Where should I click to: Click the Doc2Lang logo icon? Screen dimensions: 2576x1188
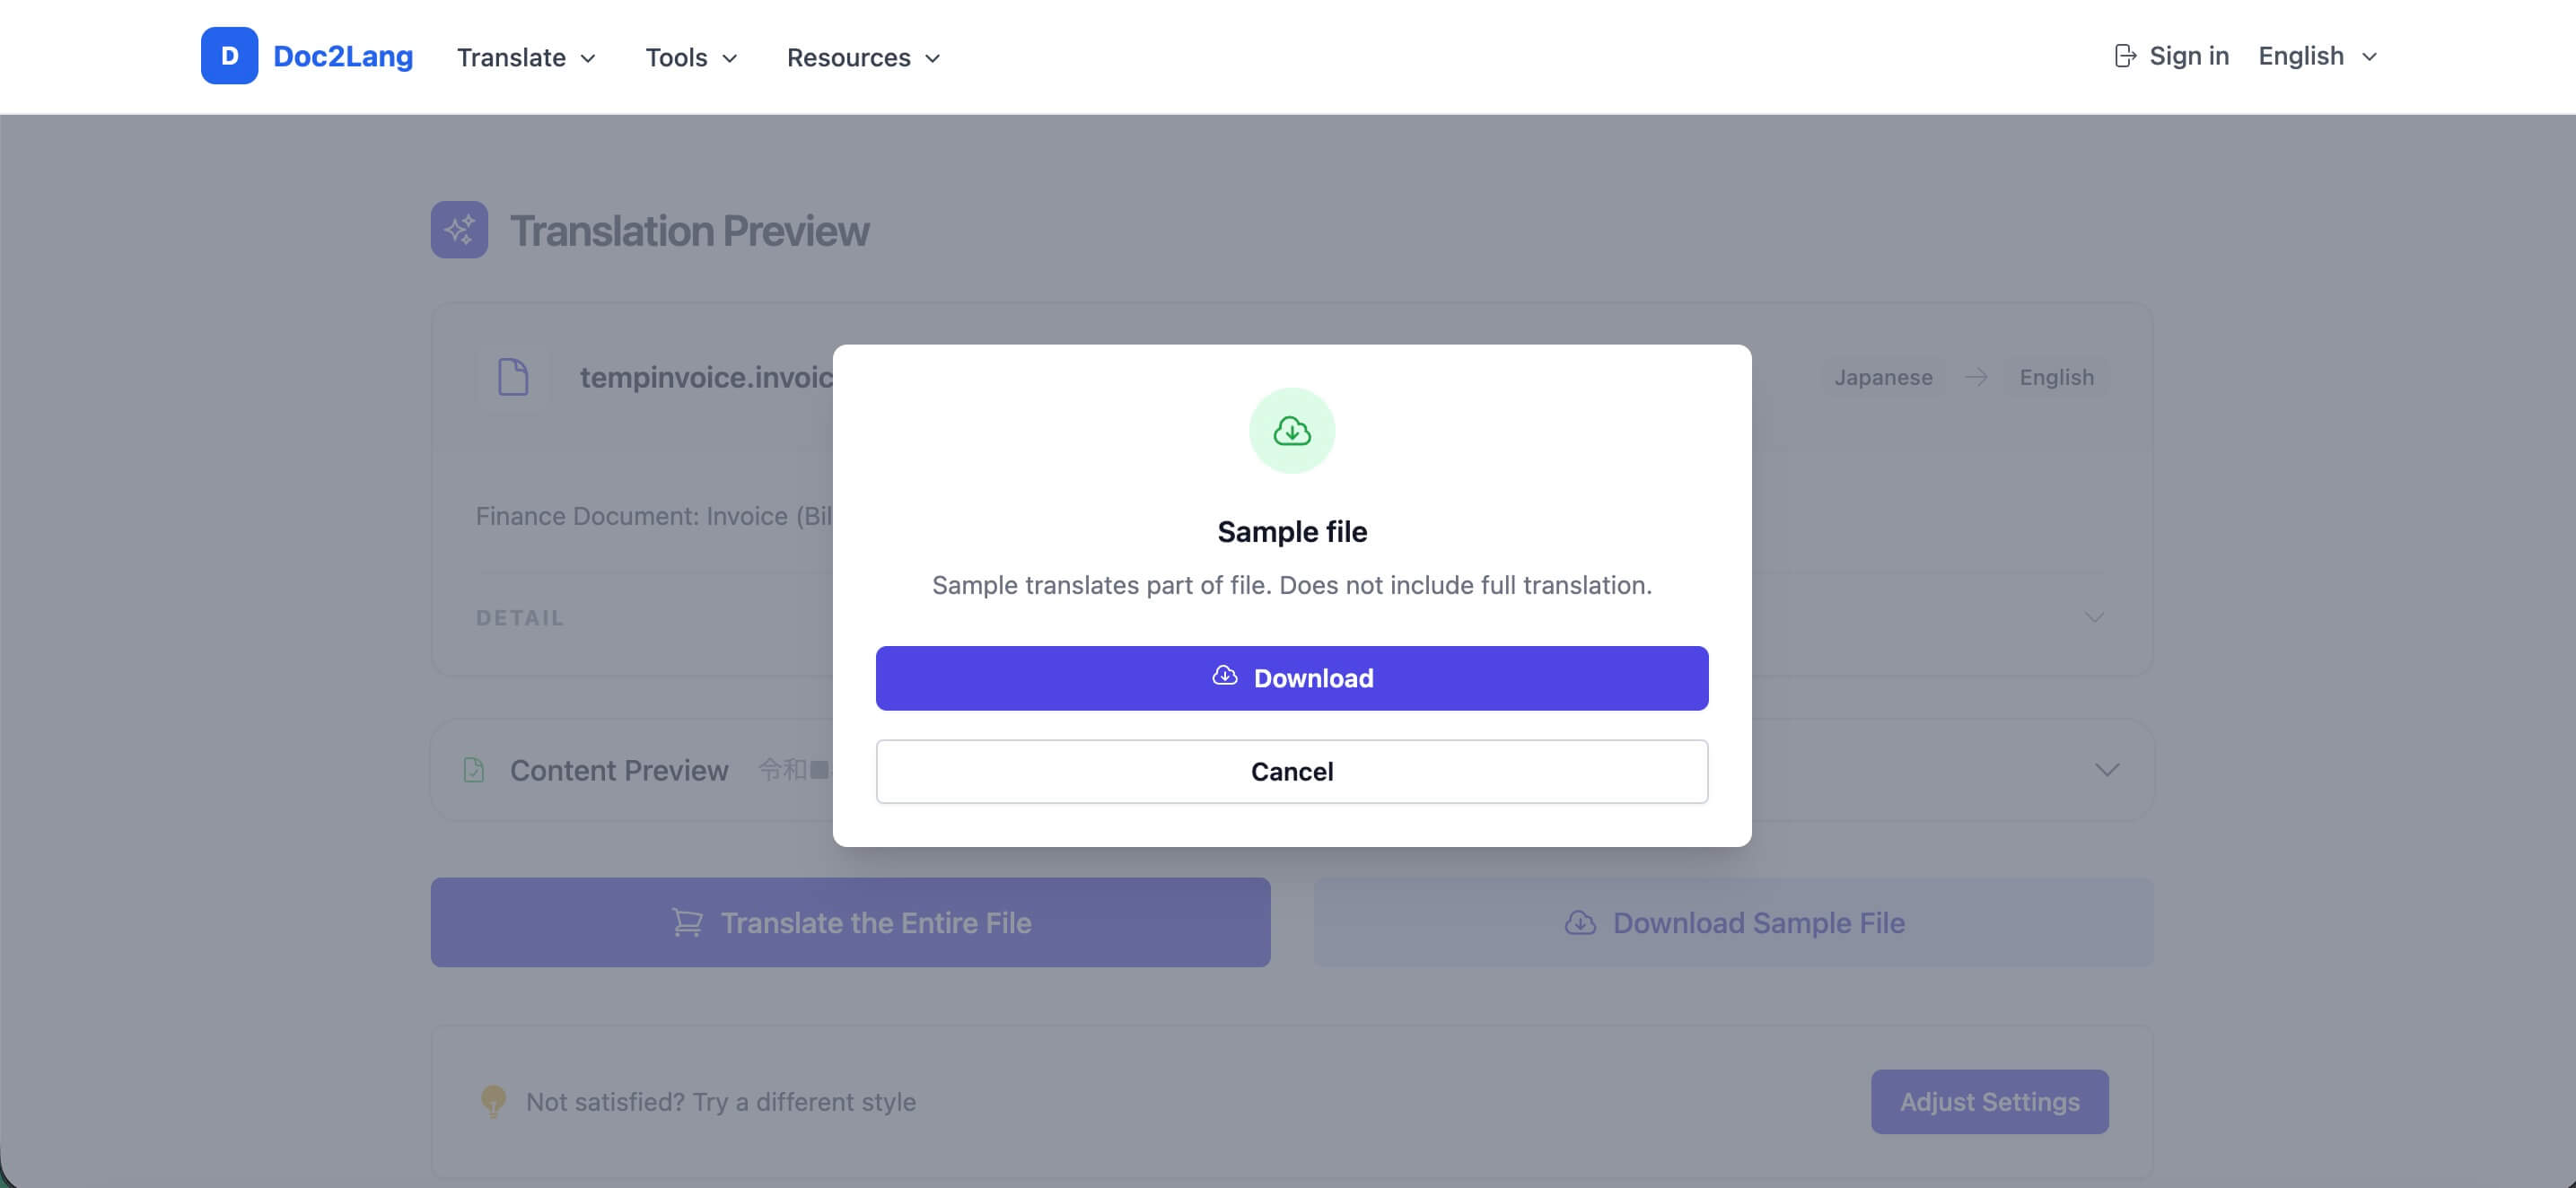pos(229,56)
